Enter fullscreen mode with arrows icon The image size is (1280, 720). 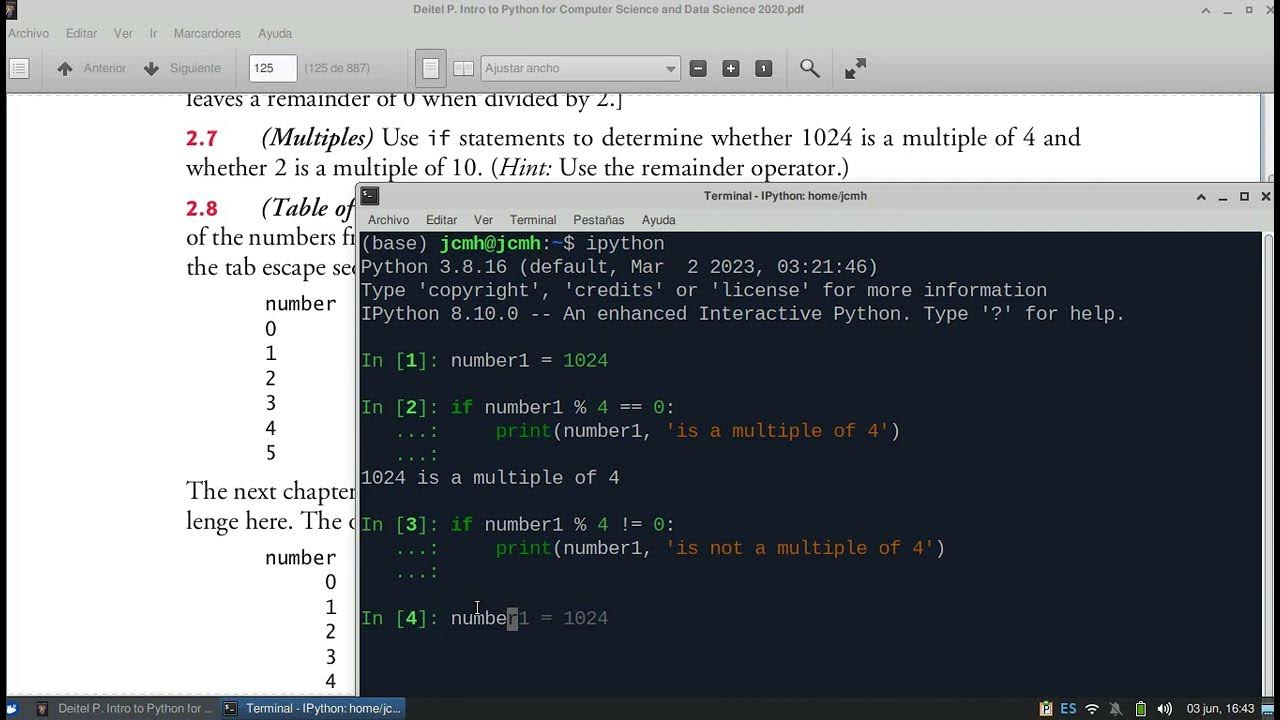click(x=855, y=68)
